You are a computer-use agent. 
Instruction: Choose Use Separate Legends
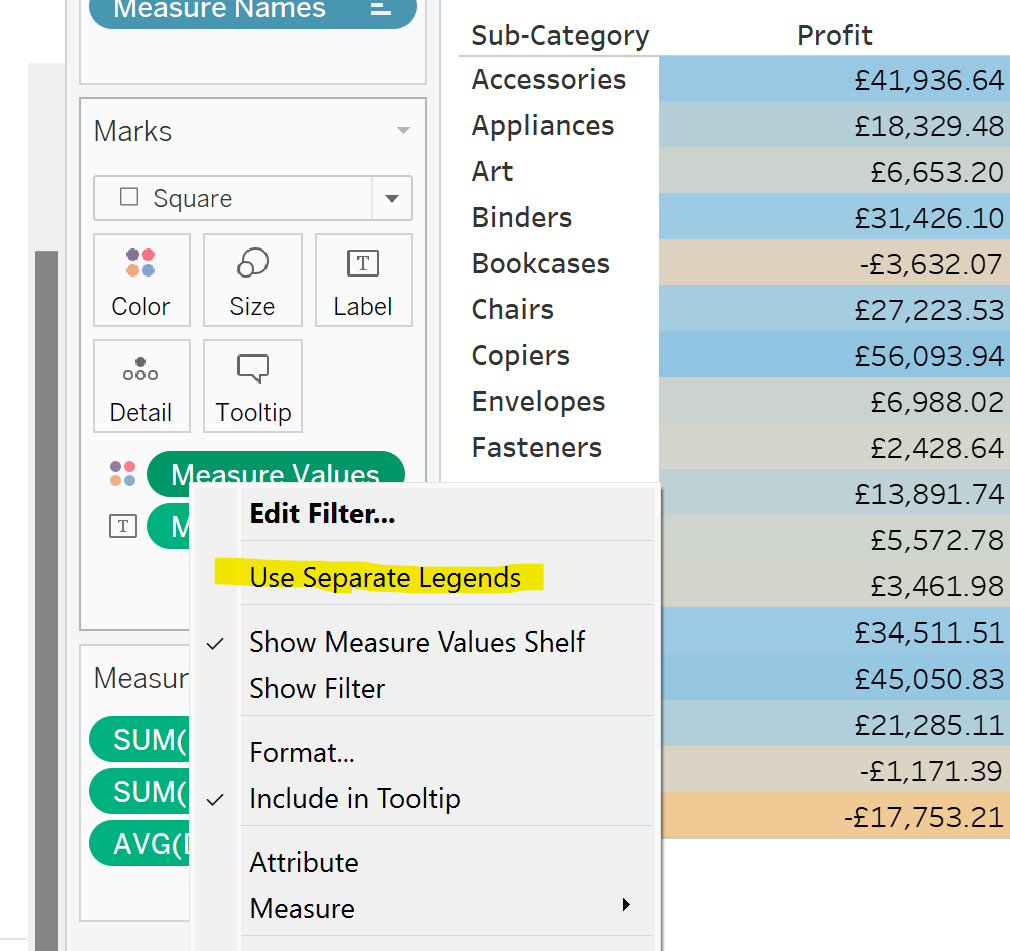pos(385,578)
